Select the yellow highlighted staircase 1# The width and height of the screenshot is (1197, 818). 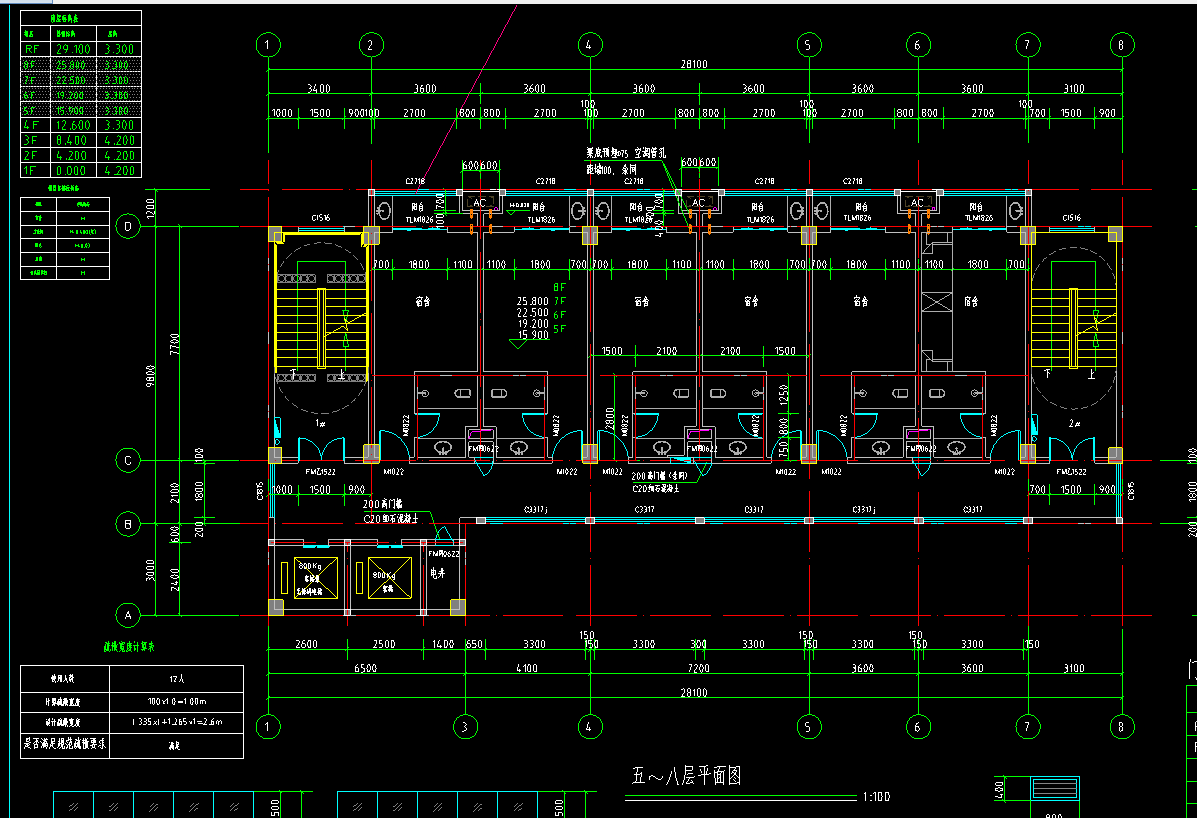coord(321,303)
